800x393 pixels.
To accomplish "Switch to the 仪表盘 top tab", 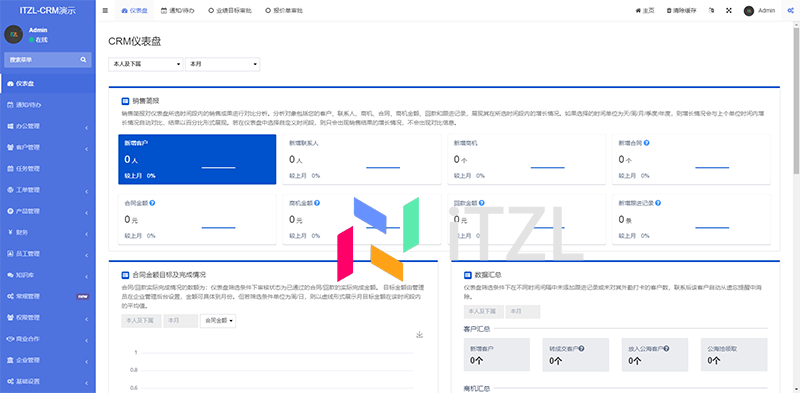I will [135, 11].
